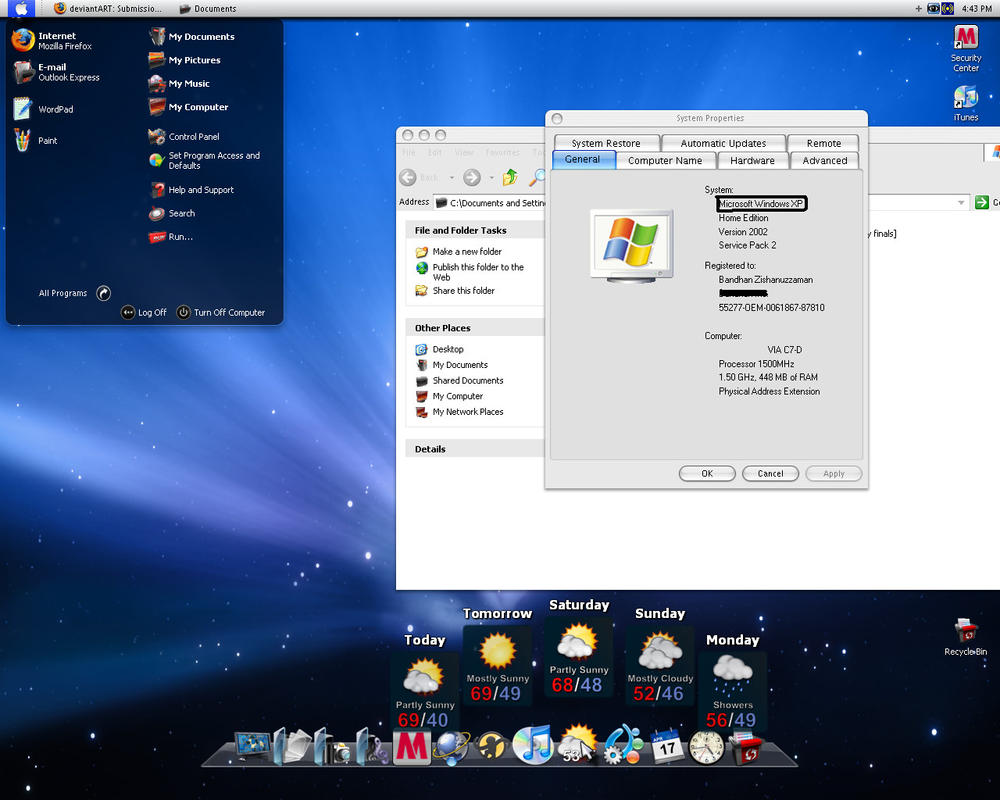Switch to deviantART Firefox taskbar window
The image size is (1000, 800).
tap(108, 8)
